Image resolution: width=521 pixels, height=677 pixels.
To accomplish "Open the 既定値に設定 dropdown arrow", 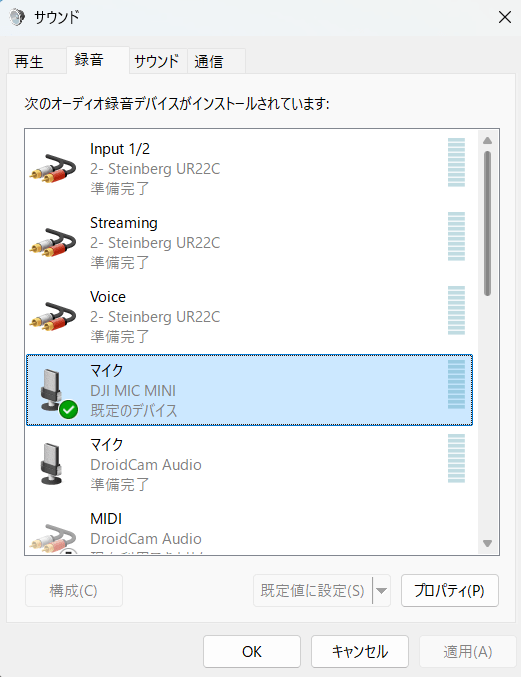I will pyautogui.click(x=381, y=590).
